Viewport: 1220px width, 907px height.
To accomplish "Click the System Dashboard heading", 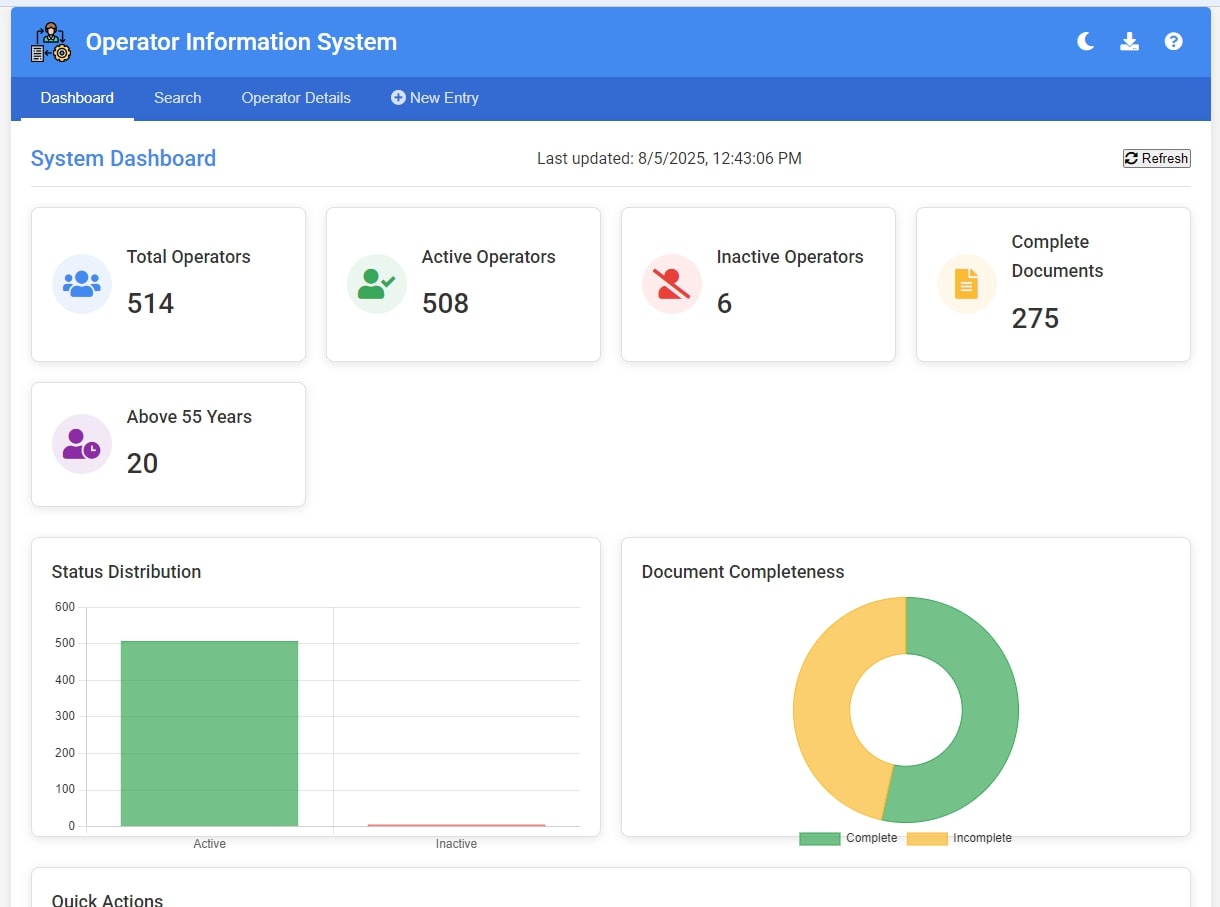I will pyautogui.click(x=123, y=158).
